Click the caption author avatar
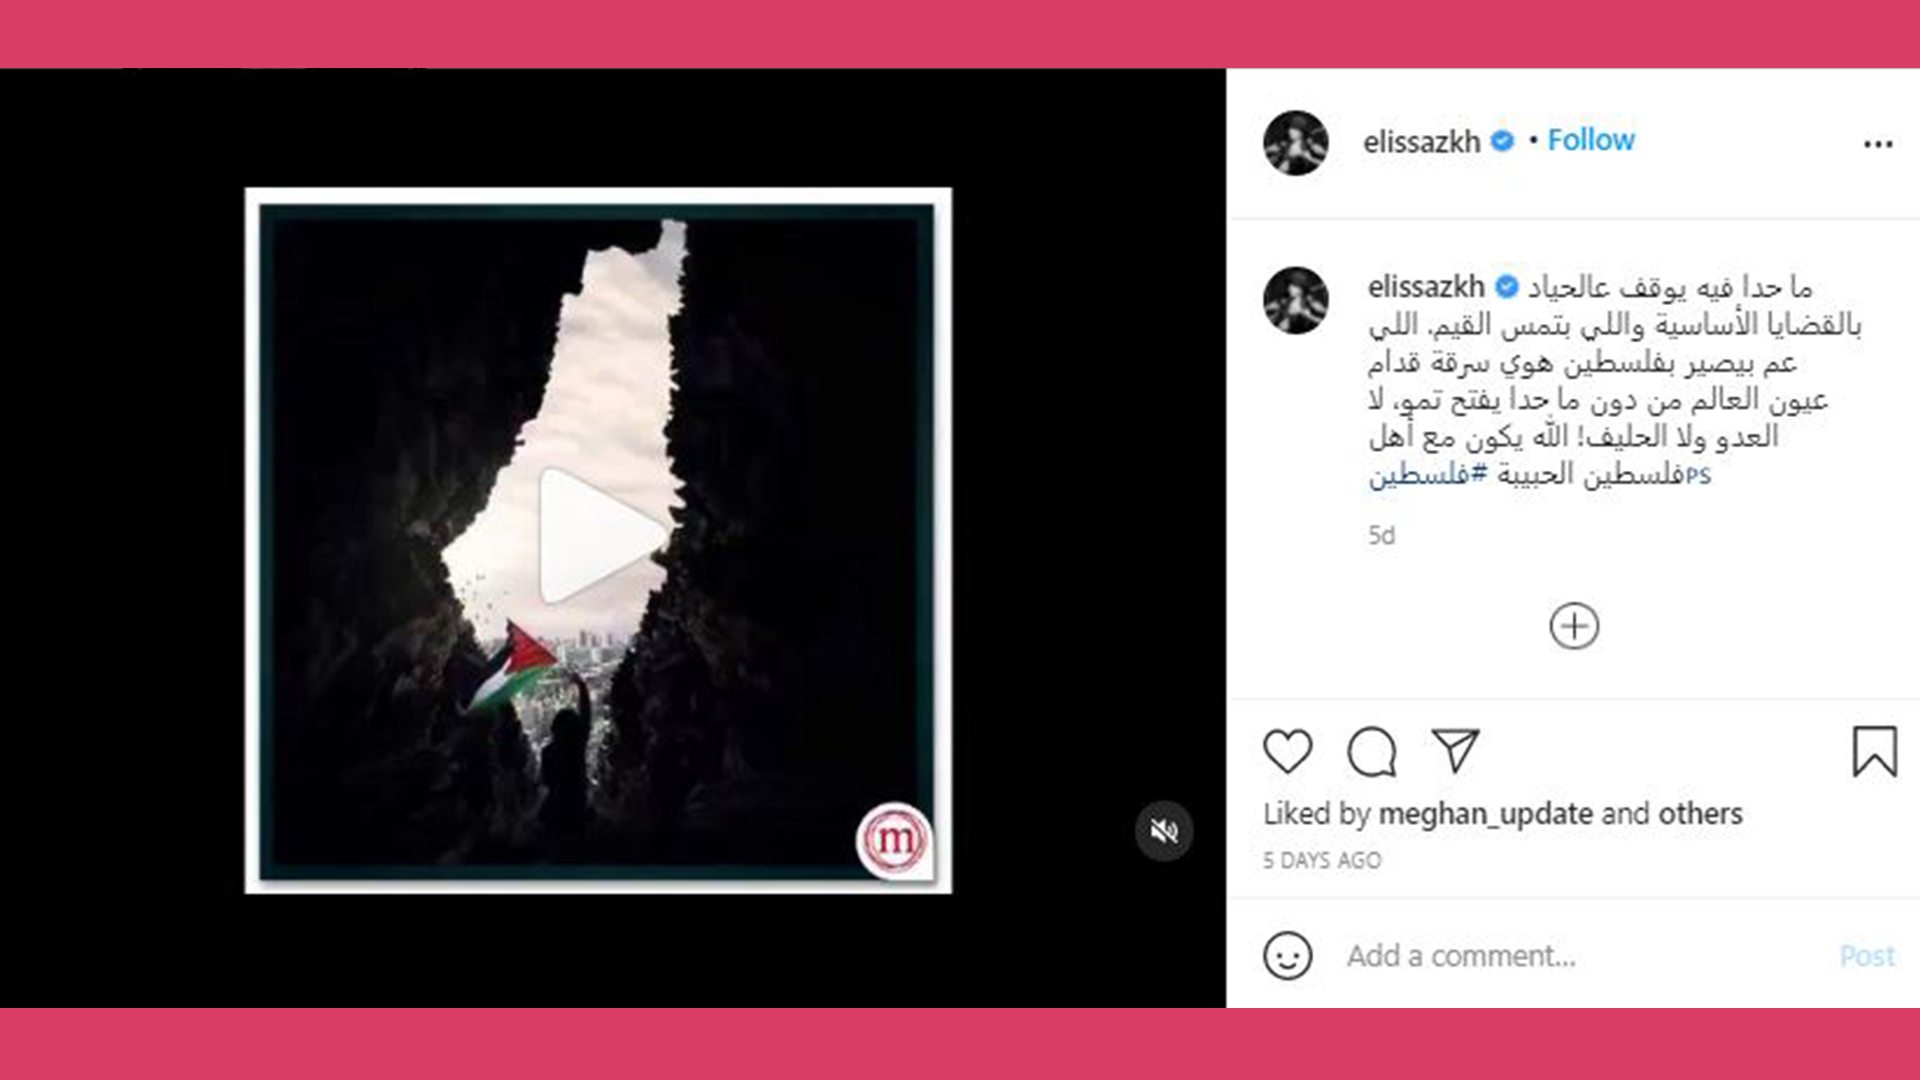 tap(1296, 300)
